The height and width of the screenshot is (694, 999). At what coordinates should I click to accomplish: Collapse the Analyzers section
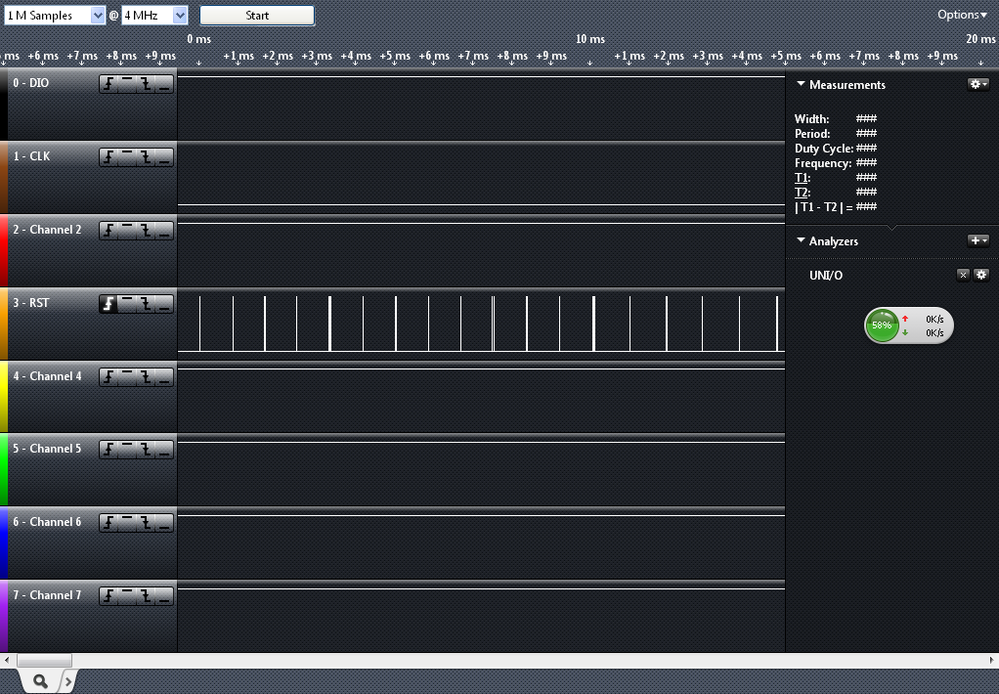tap(800, 240)
